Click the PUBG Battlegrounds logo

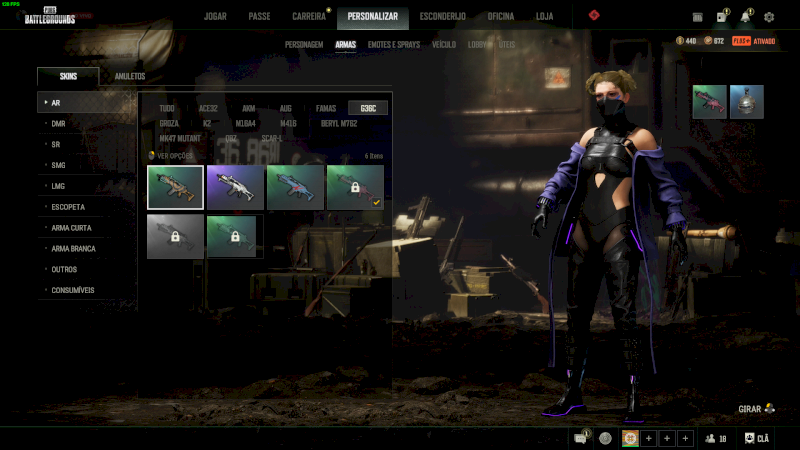(49, 16)
